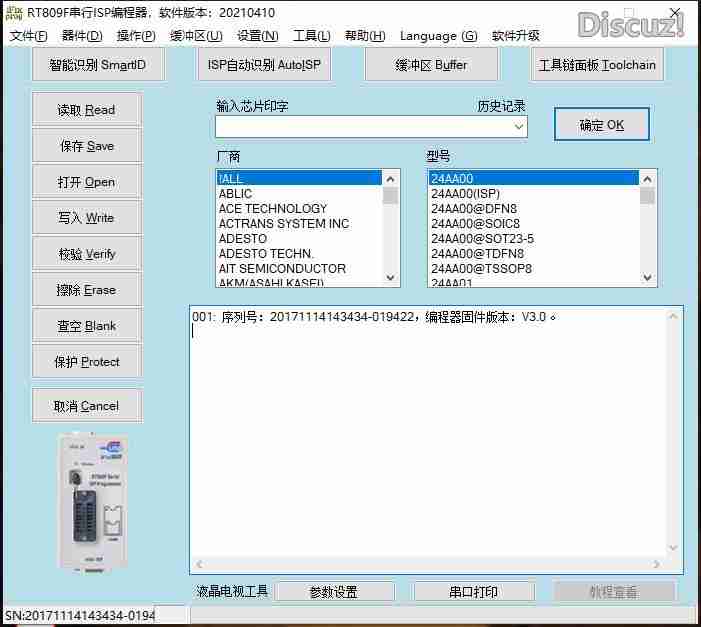Screen dimensions: 701x627
Task: Click the RT809F programmer device image
Action: (x=93, y=503)
